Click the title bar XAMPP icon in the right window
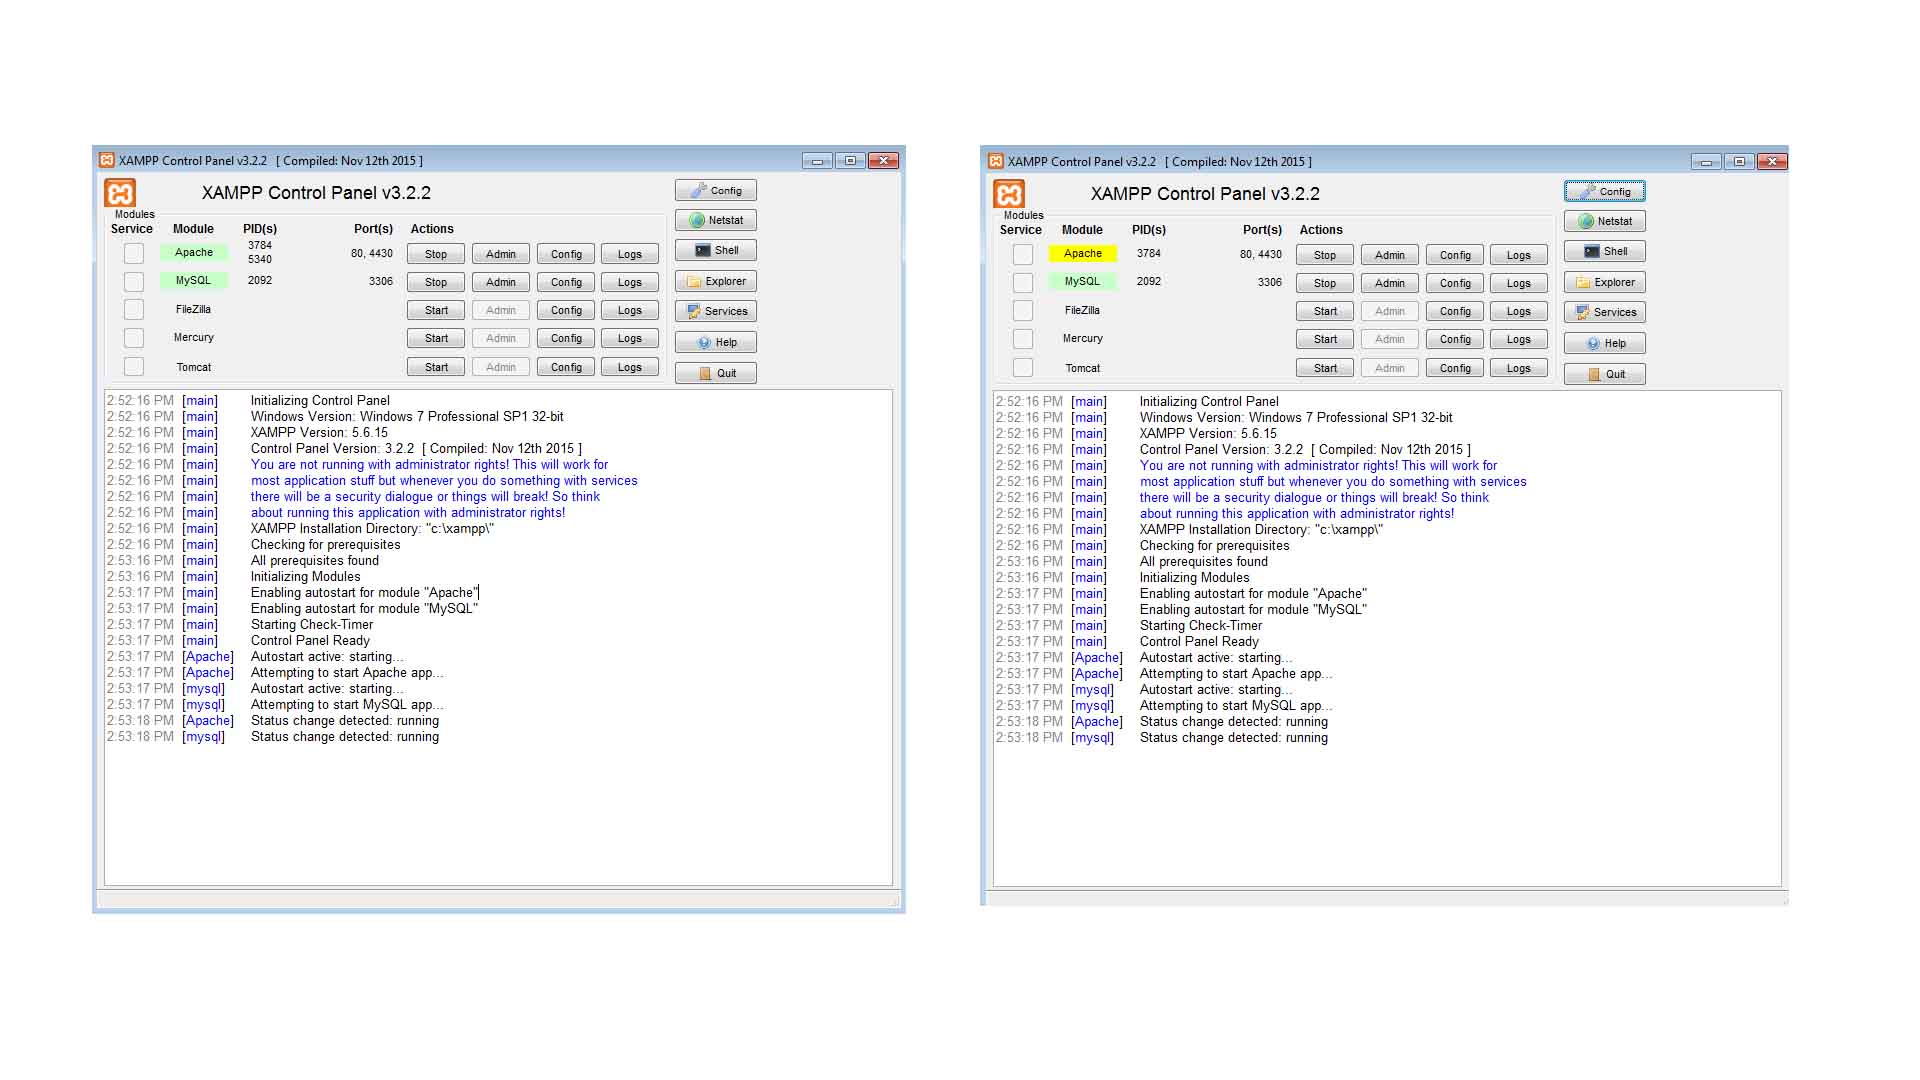The height and width of the screenshot is (1080, 1920). click(x=996, y=161)
